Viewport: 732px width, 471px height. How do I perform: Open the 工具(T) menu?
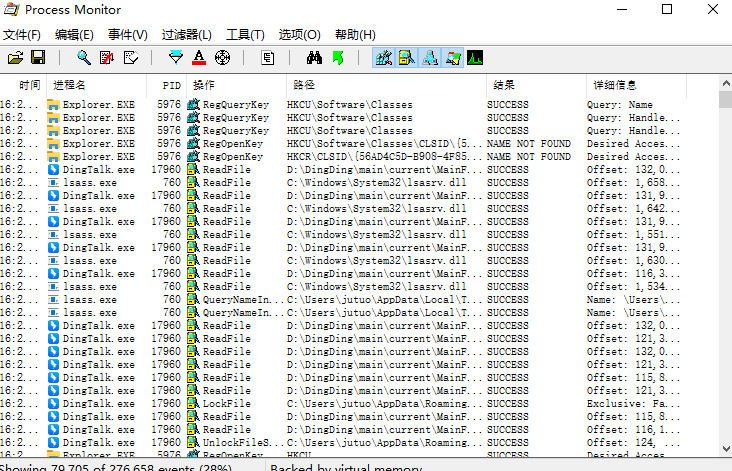coord(245,35)
